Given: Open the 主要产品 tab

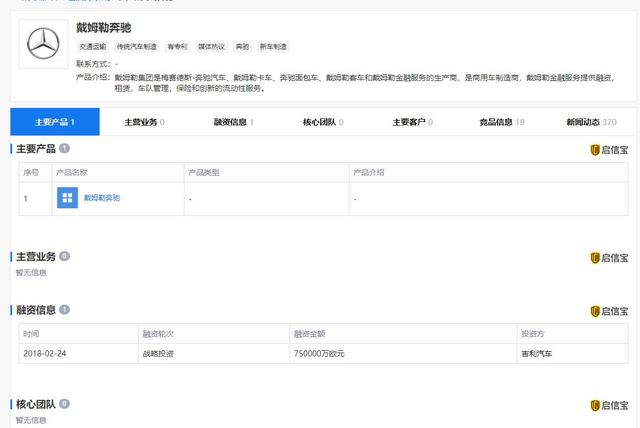Looking at the screenshot, I should pyautogui.click(x=55, y=122).
